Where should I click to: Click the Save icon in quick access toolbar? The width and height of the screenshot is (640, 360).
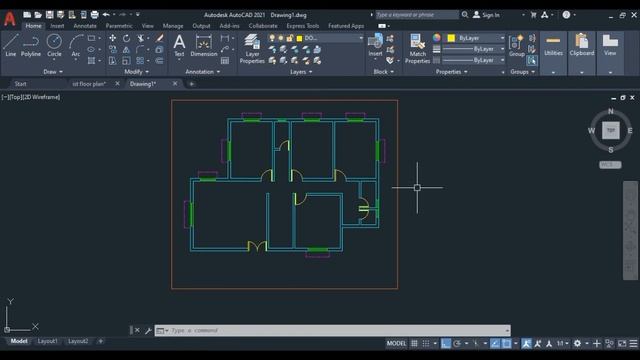coord(49,15)
